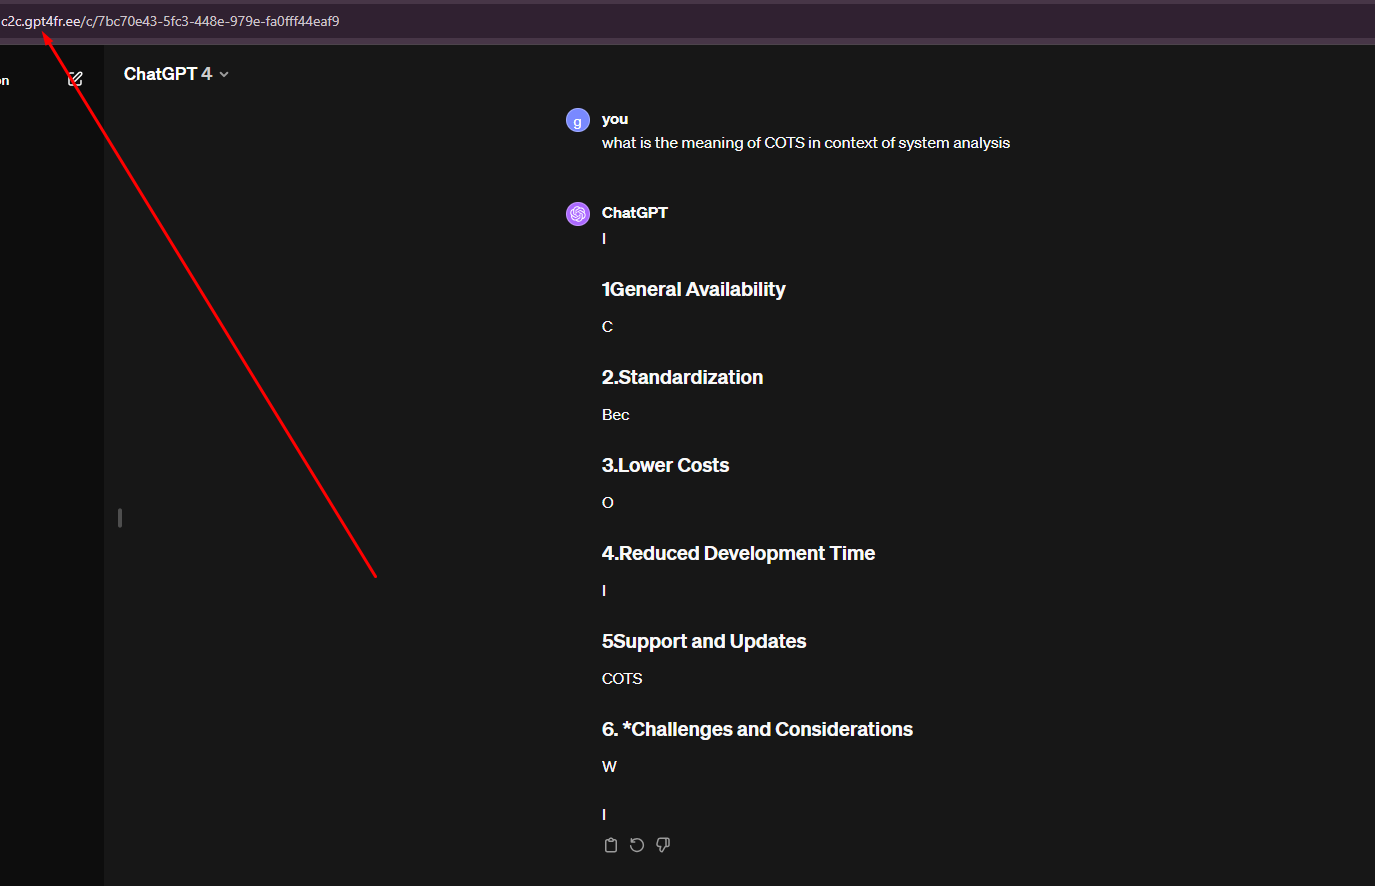This screenshot has height=886, width=1375.
Task: Click the "2.Standardization" heading
Action: point(682,378)
